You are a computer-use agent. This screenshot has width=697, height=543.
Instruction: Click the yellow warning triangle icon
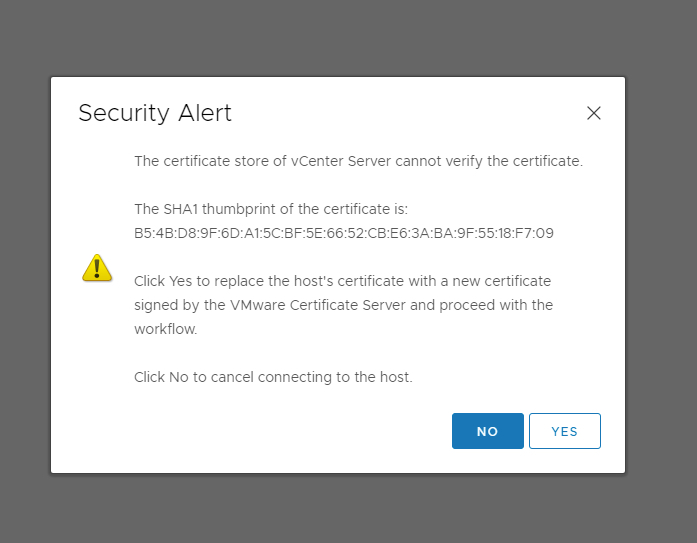tap(97, 268)
